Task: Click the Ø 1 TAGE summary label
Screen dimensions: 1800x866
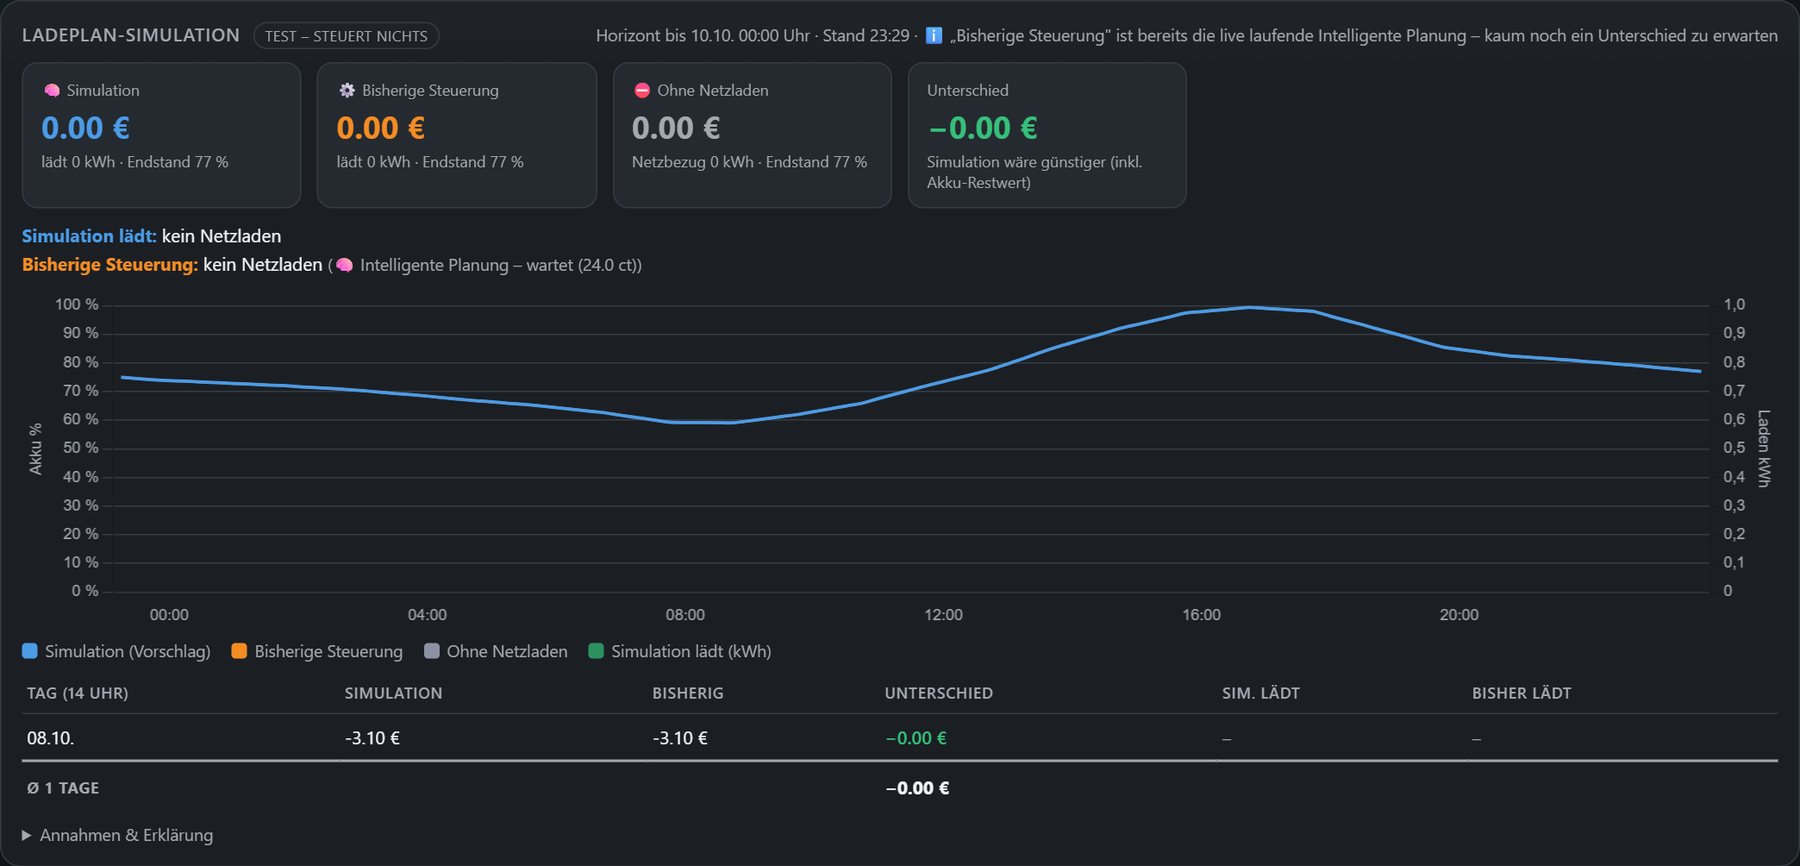Action: 63,788
